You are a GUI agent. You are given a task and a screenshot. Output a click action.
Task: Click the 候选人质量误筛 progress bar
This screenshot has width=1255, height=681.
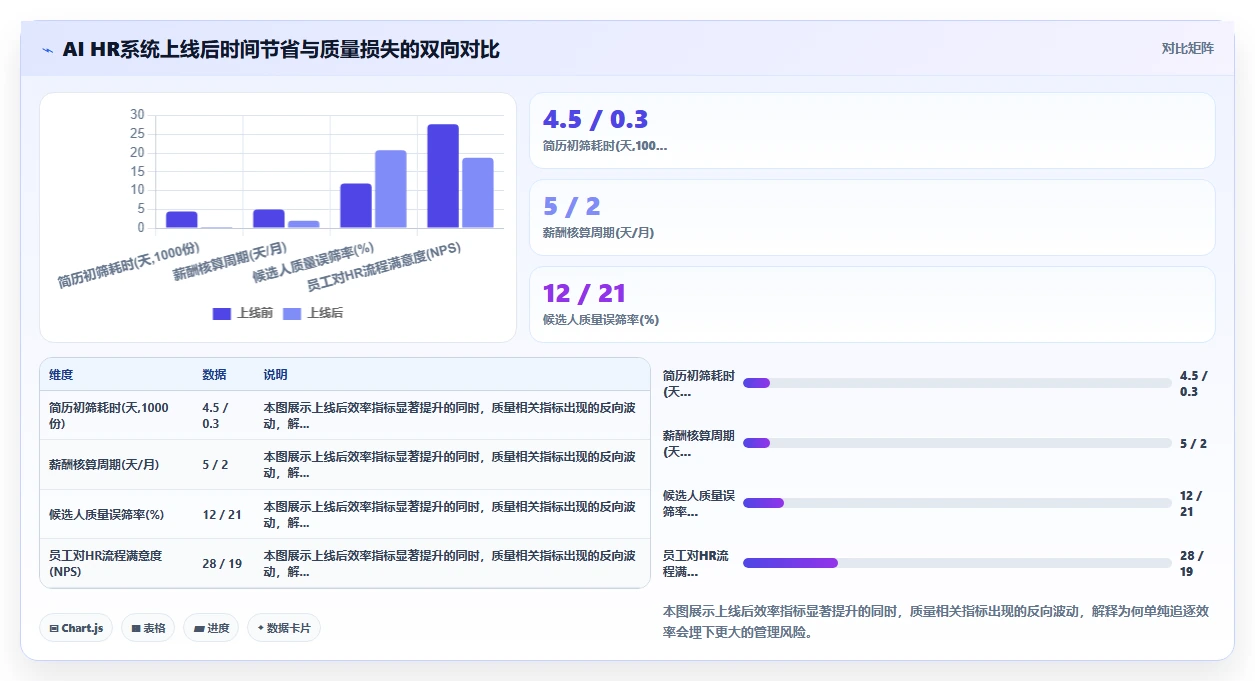point(957,503)
